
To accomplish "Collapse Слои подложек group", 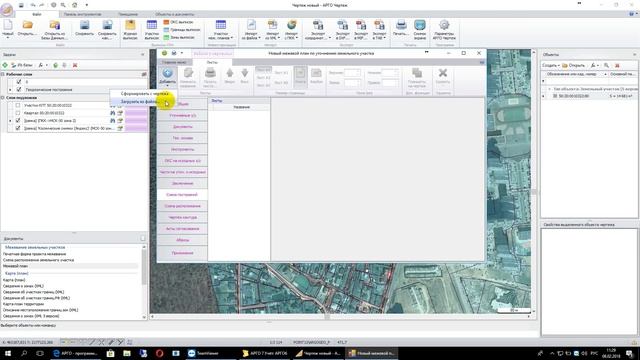I will tap(3, 98).
